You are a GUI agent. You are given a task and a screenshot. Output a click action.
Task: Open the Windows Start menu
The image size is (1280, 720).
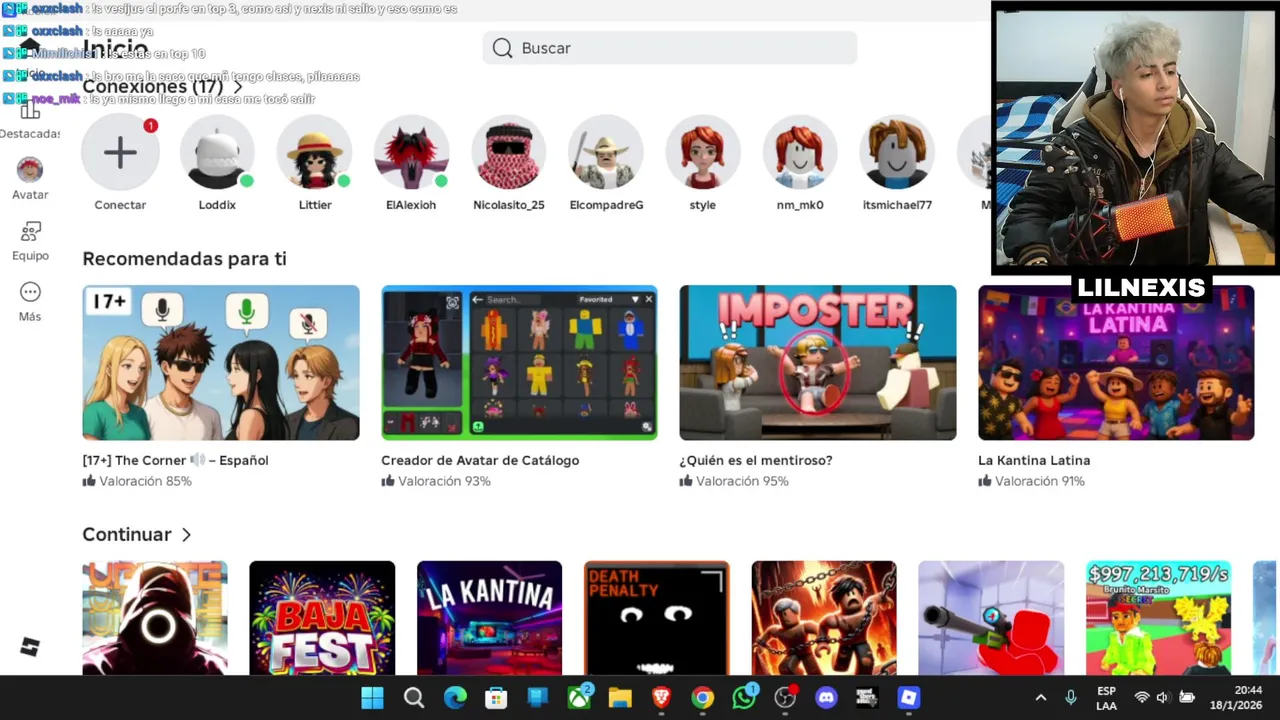(372, 698)
